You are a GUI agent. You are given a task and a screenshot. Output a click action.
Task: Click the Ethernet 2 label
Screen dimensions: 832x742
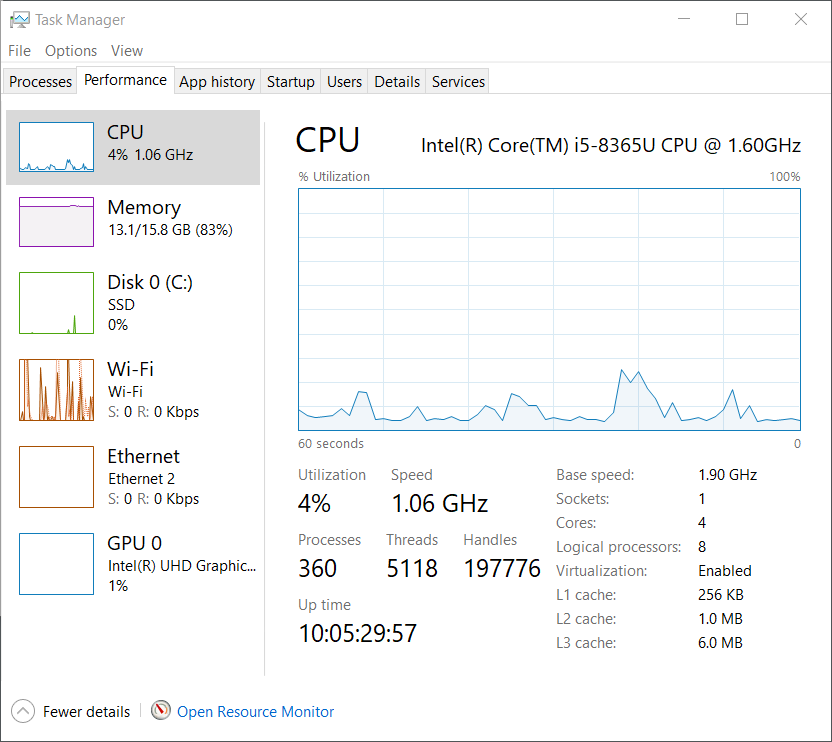142,479
